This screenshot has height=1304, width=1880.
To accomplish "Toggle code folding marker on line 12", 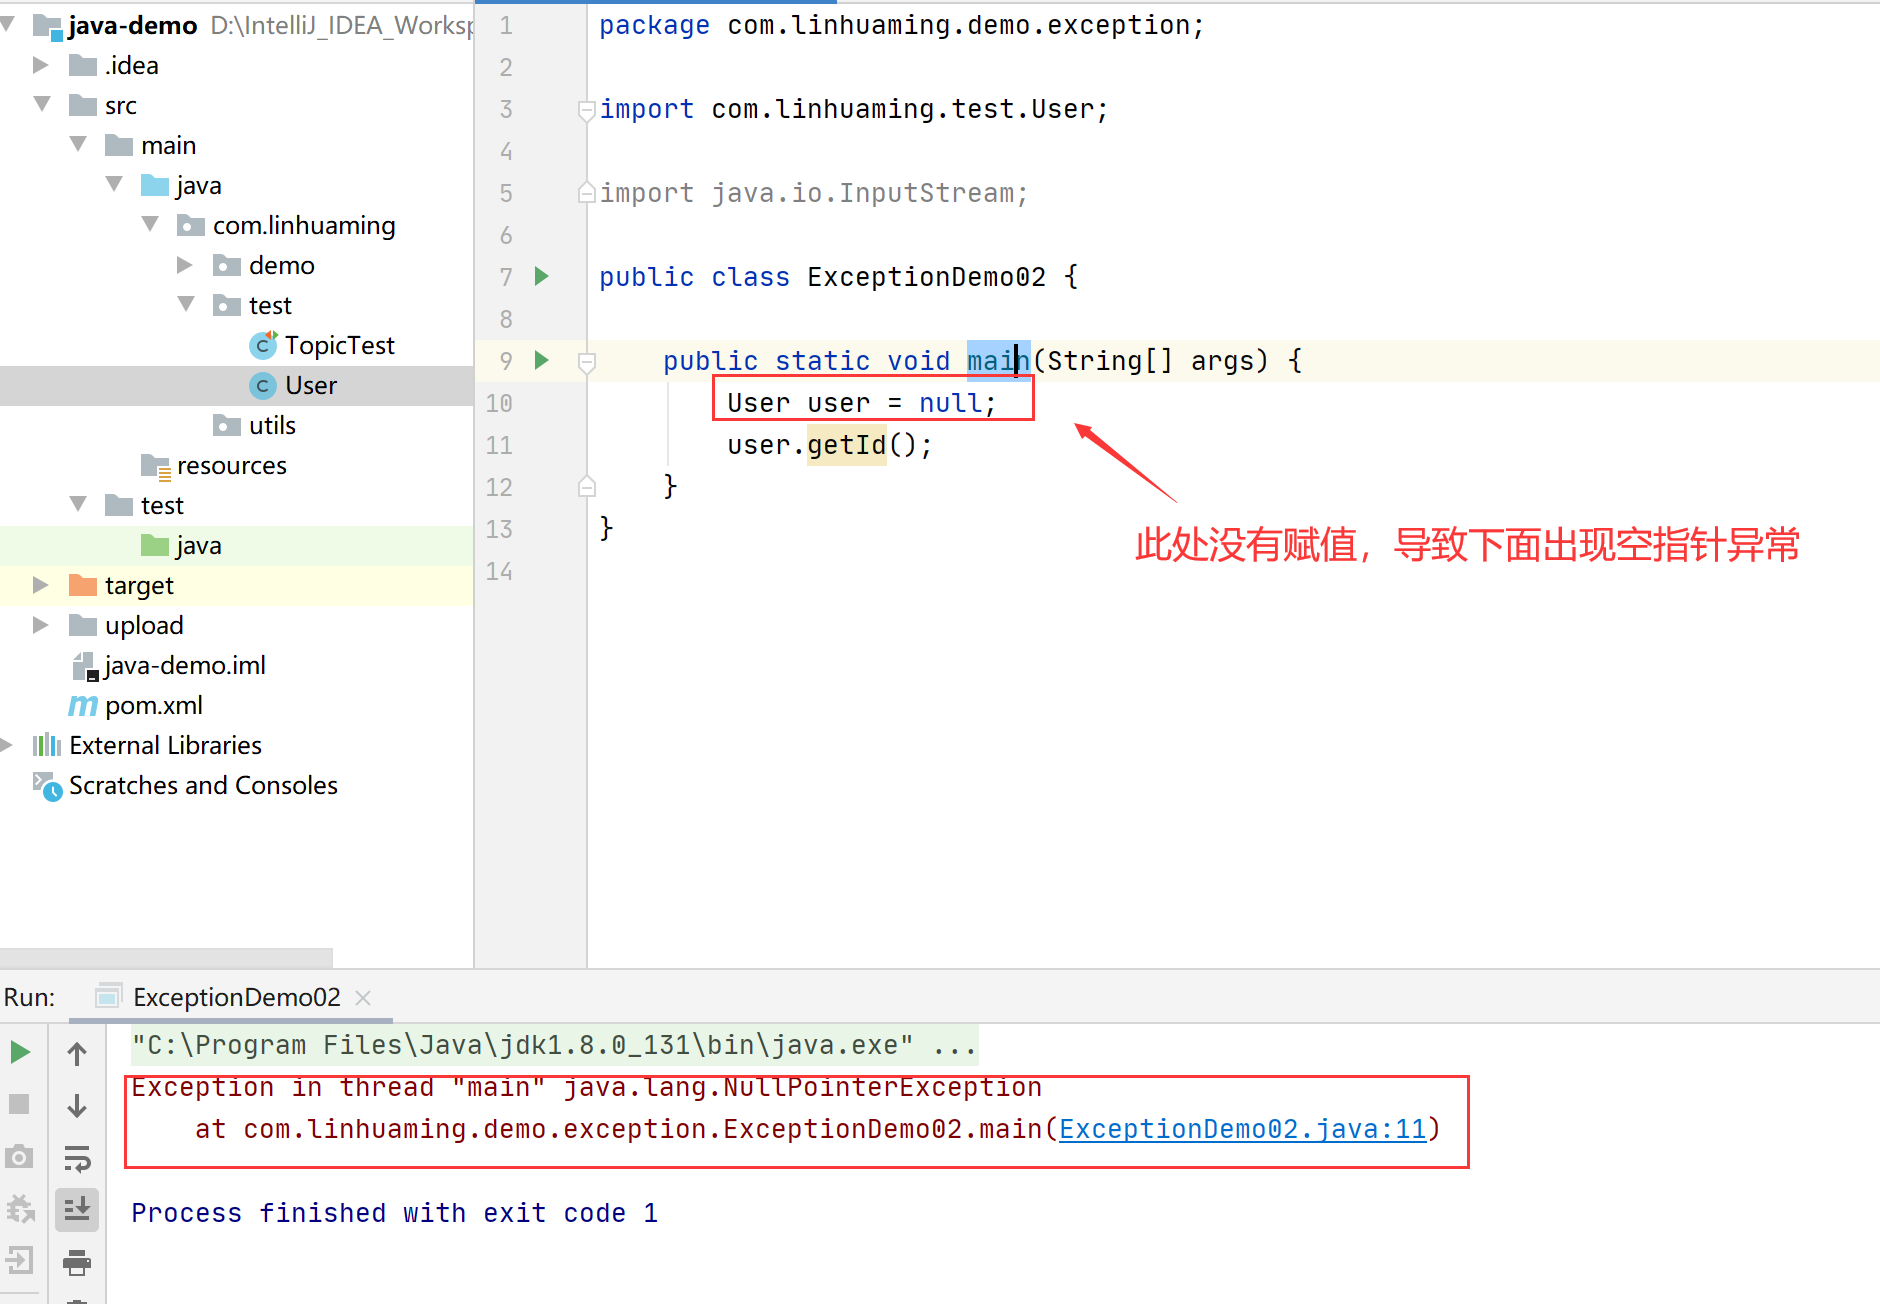I will pyautogui.click(x=586, y=487).
